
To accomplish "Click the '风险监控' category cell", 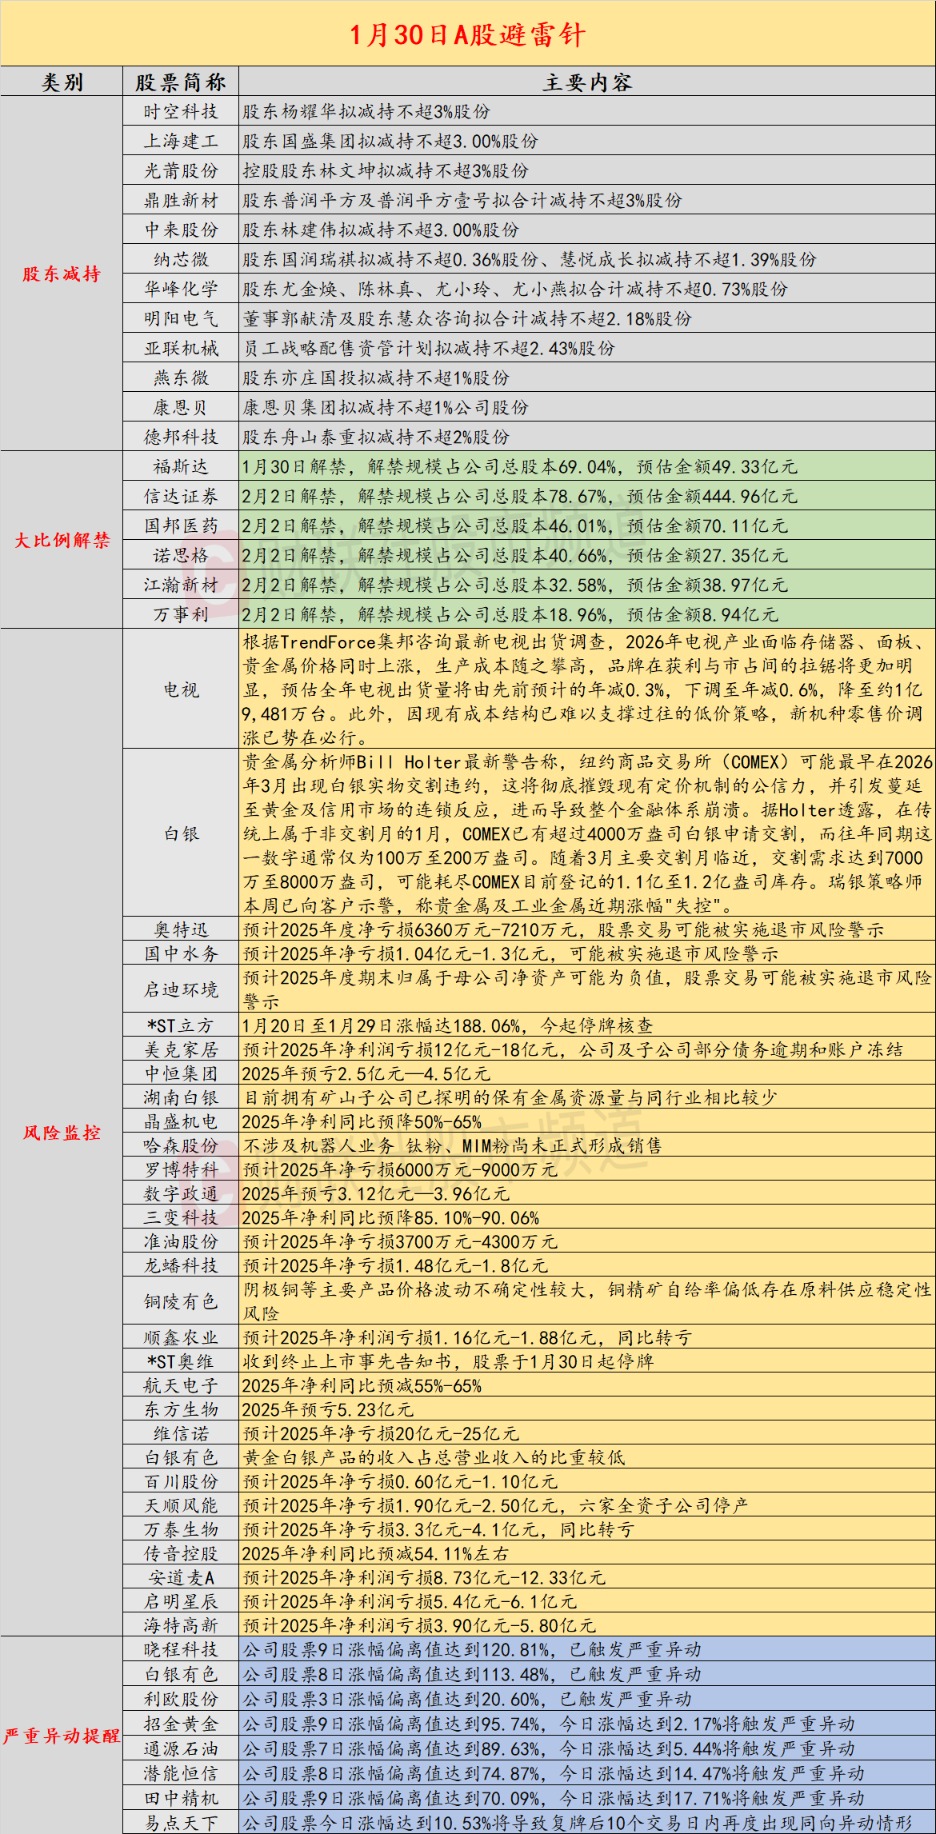I will click(x=62, y=1133).
